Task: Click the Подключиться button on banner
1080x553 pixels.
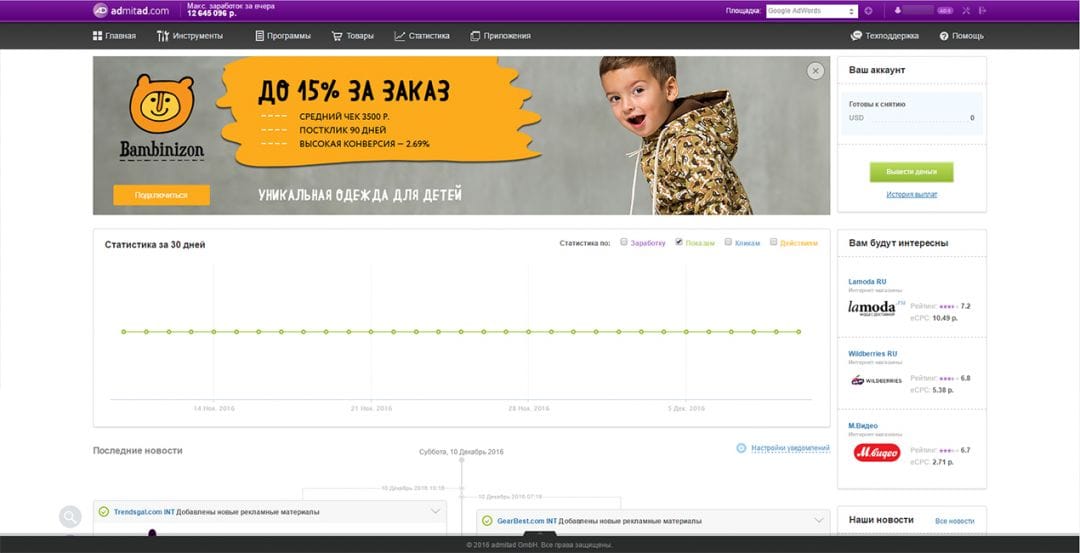Action: (x=161, y=195)
